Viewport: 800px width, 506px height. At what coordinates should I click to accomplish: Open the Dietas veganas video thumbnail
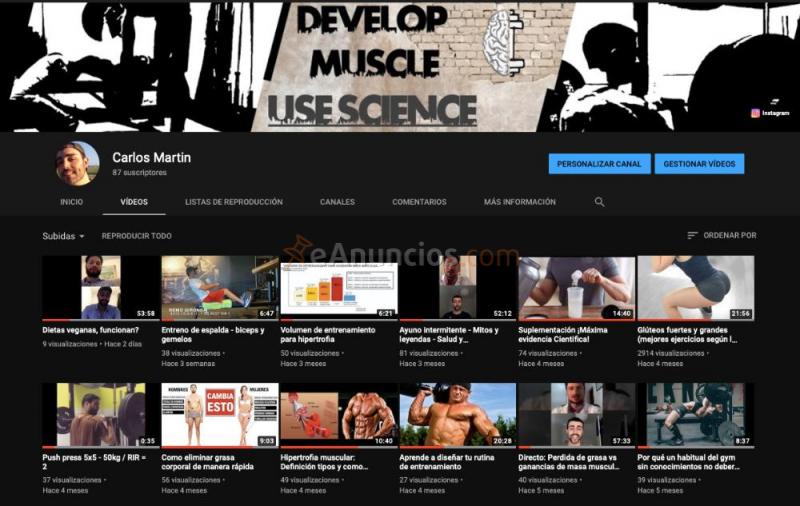[100, 288]
